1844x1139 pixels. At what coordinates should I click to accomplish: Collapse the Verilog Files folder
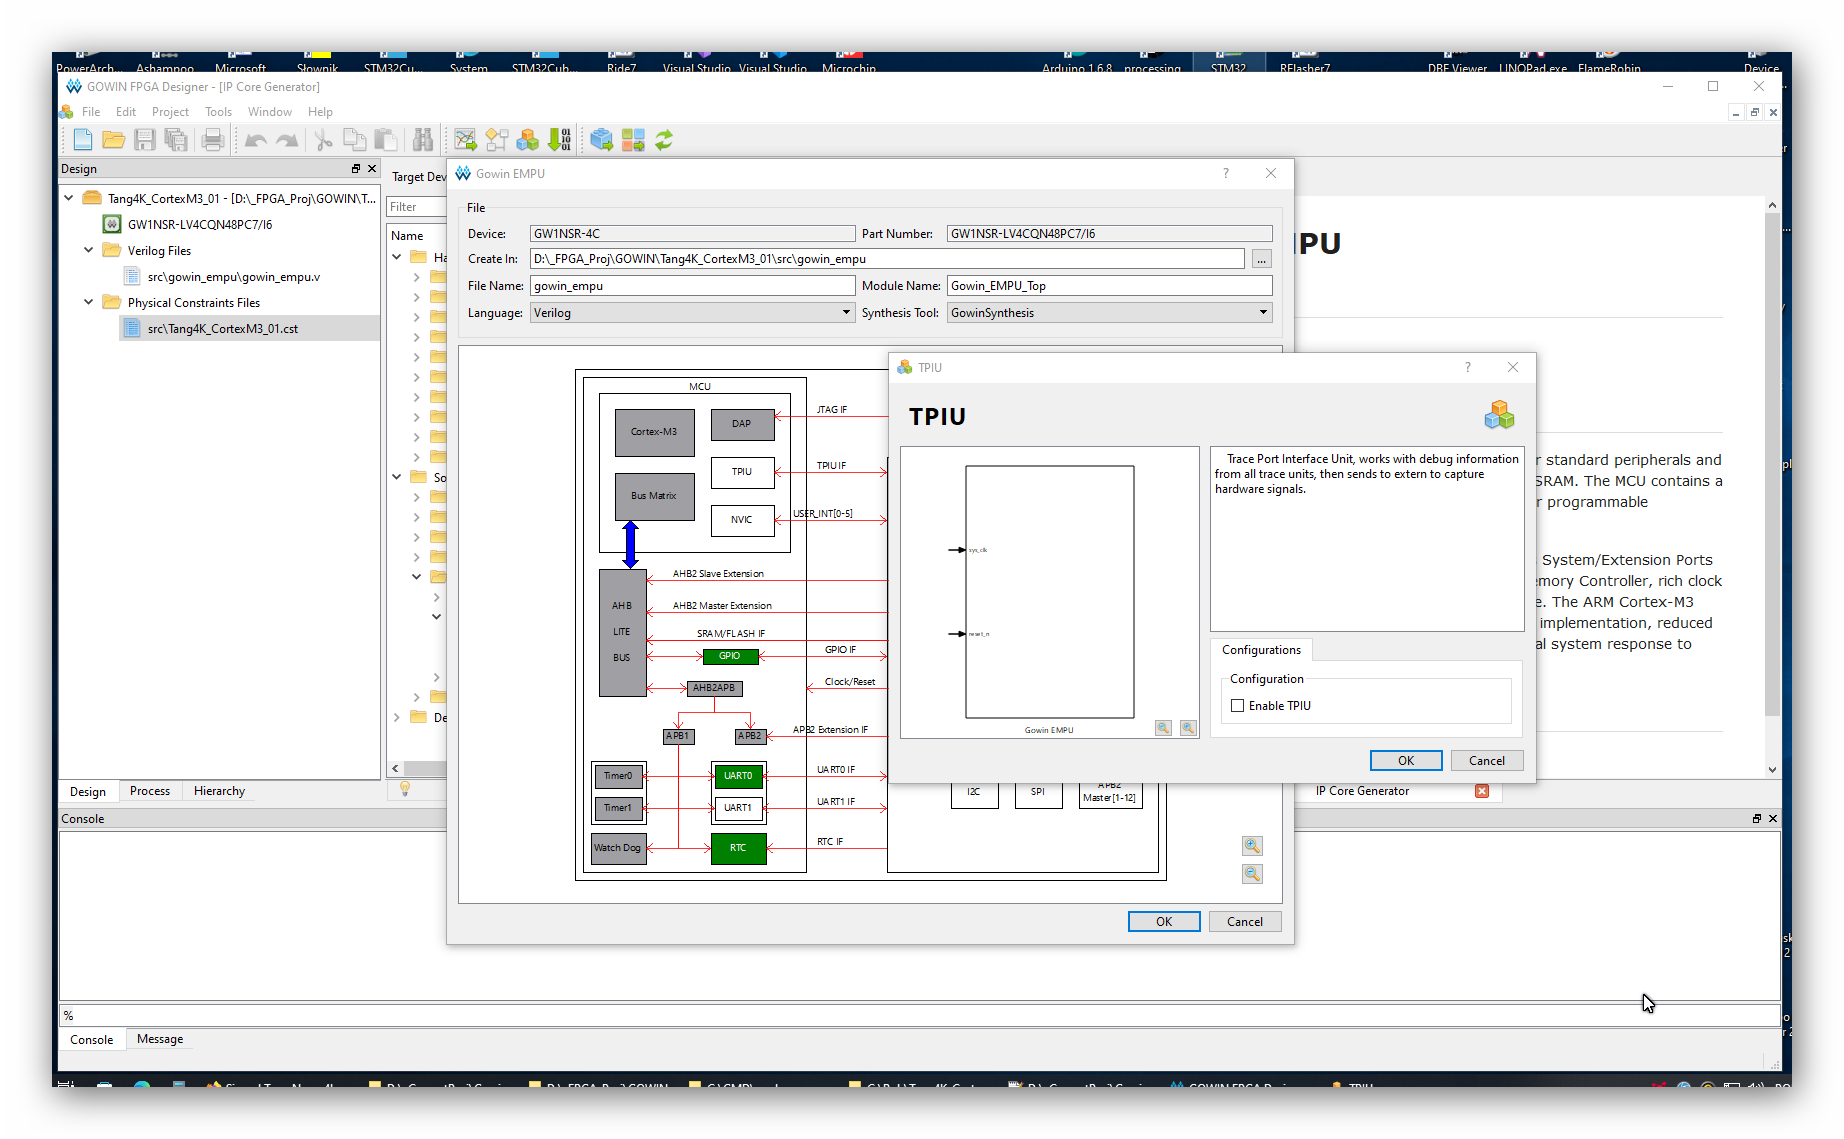point(89,250)
